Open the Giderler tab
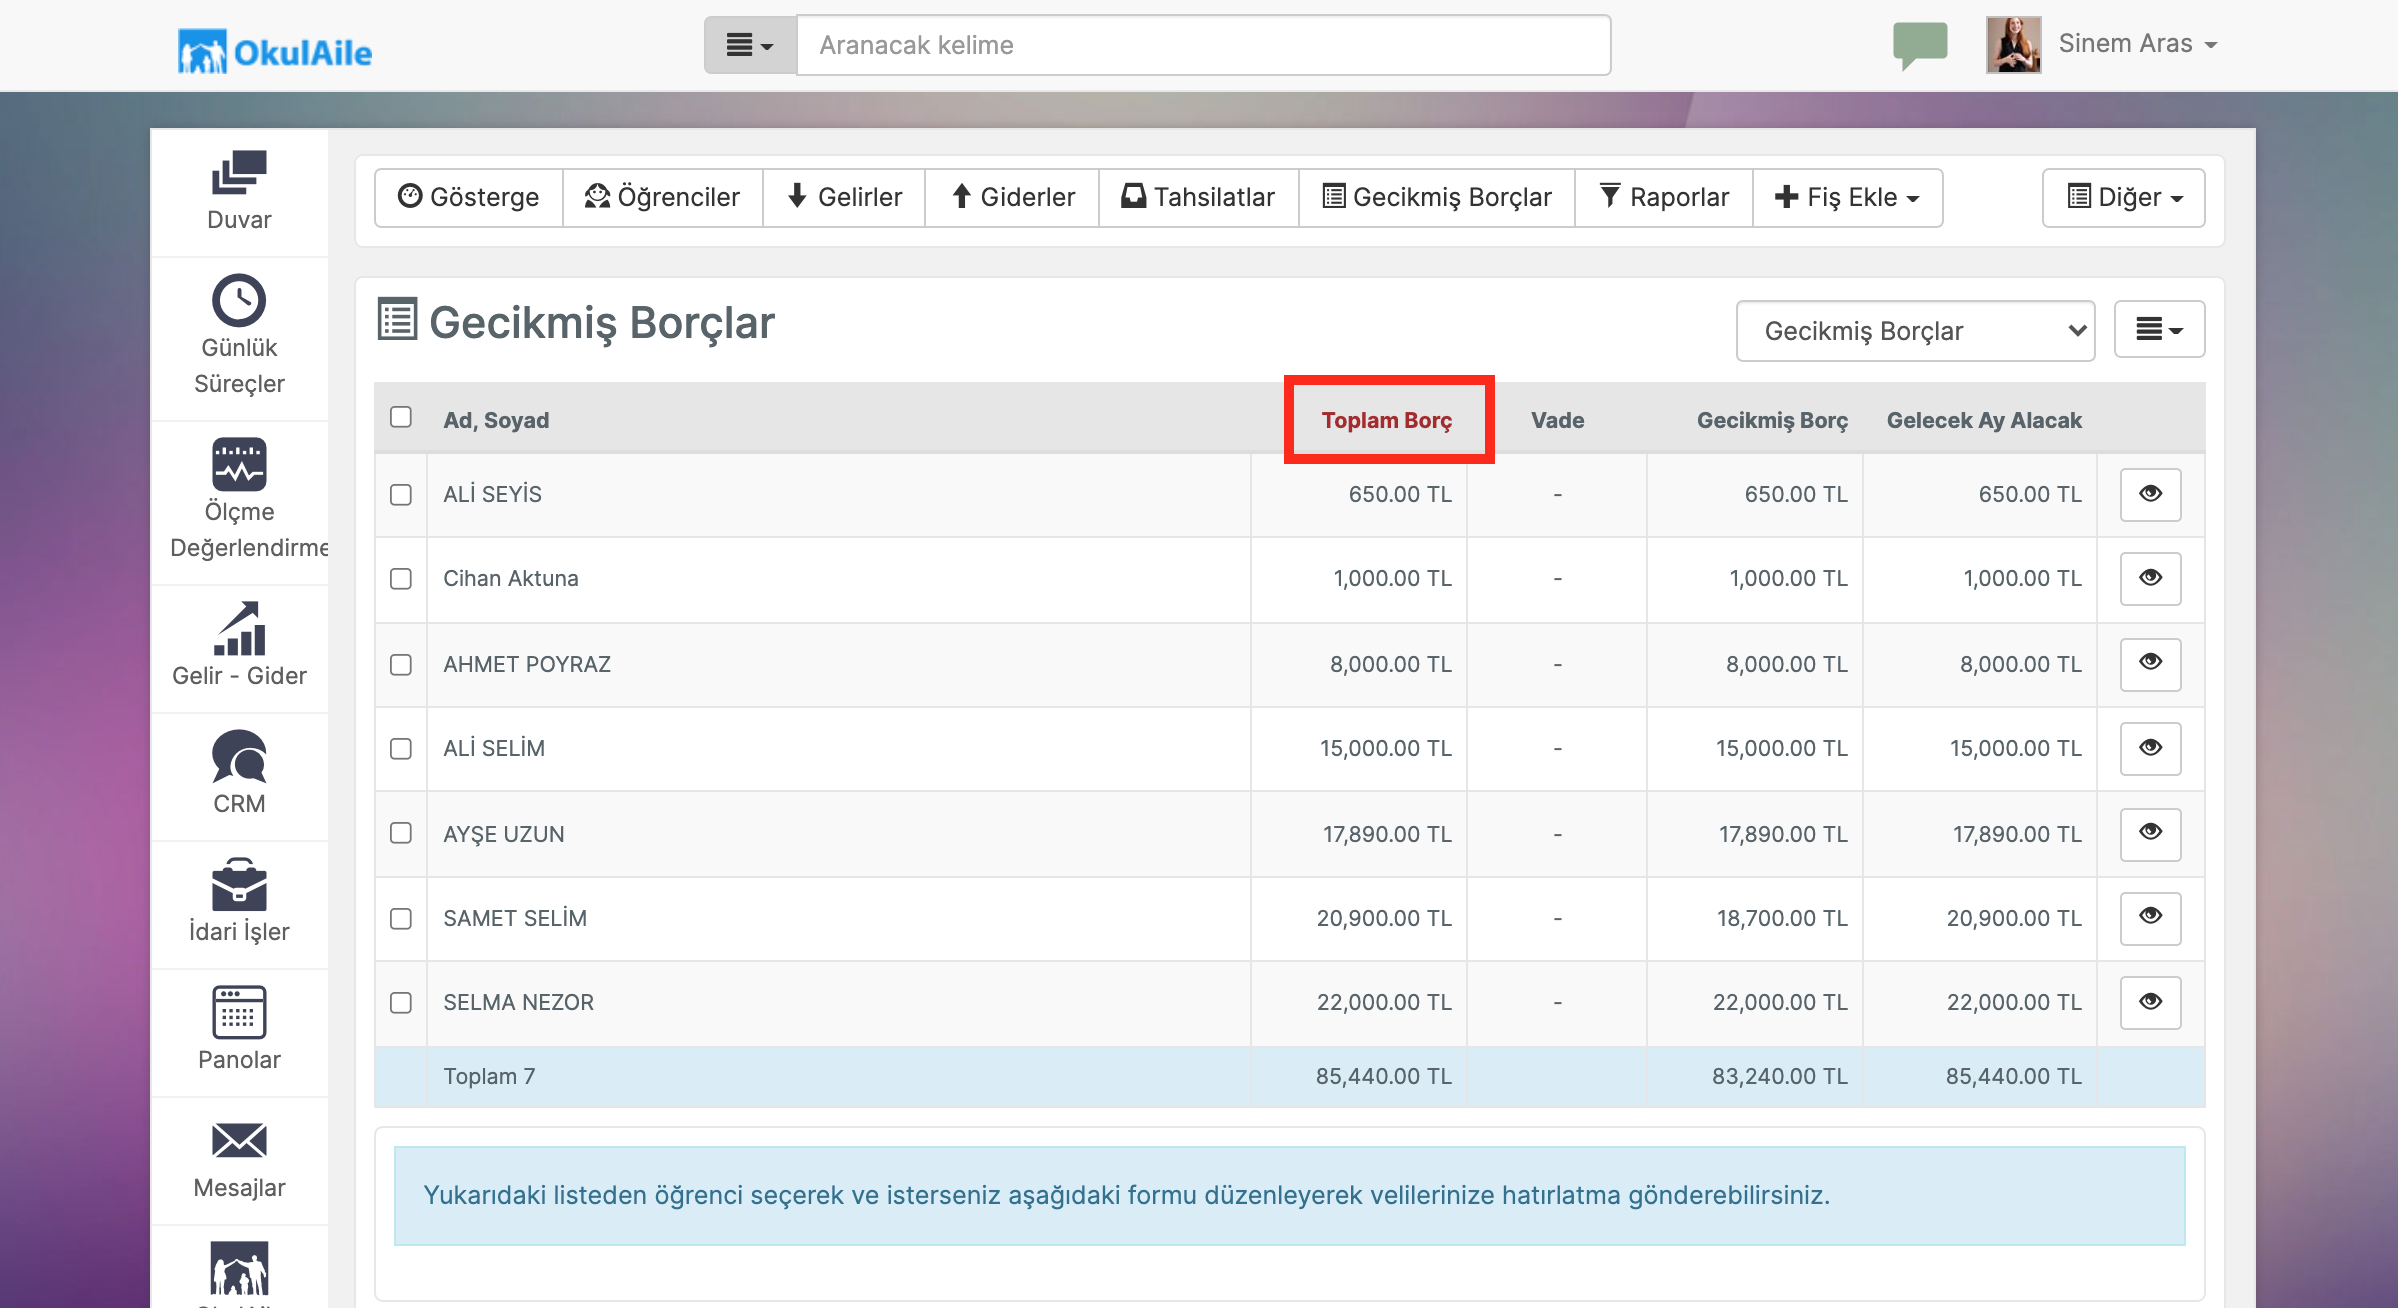The image size is (2398, 1308). click(x=1012, y=197)
